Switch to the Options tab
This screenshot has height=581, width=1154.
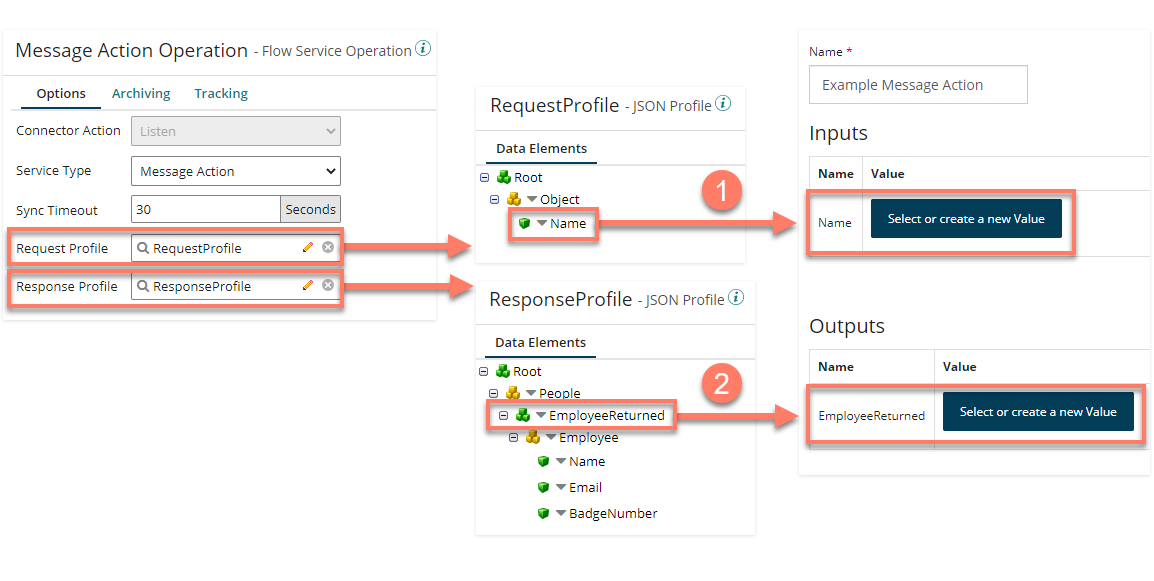(61, 94)
